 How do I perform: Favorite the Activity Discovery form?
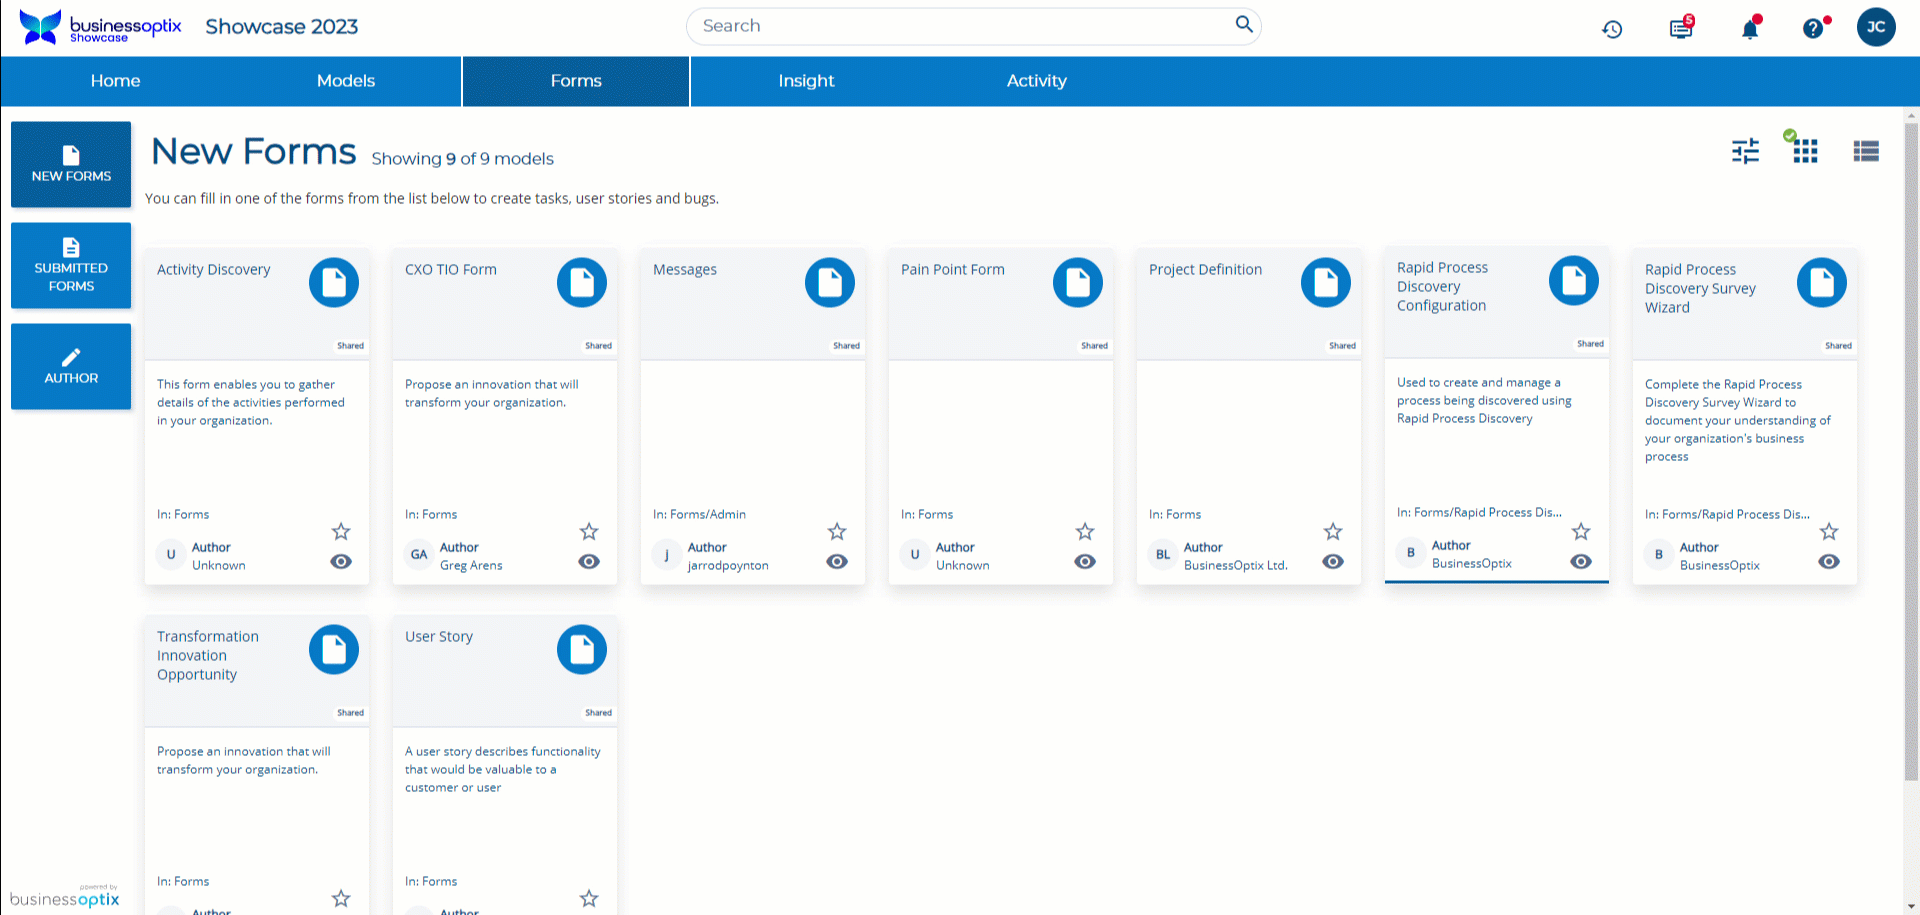click(340, 532)
